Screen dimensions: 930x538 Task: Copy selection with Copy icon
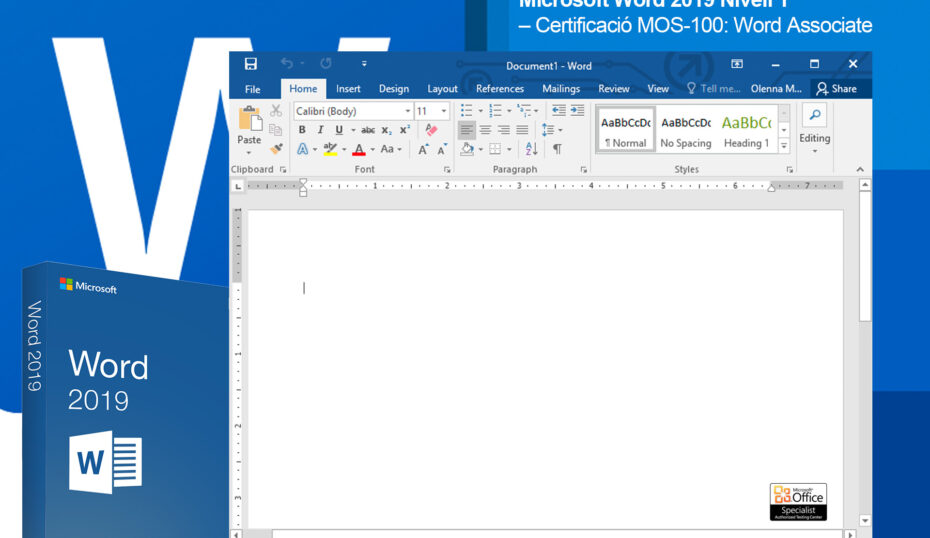pyautogui.click(x=276, y=129)
